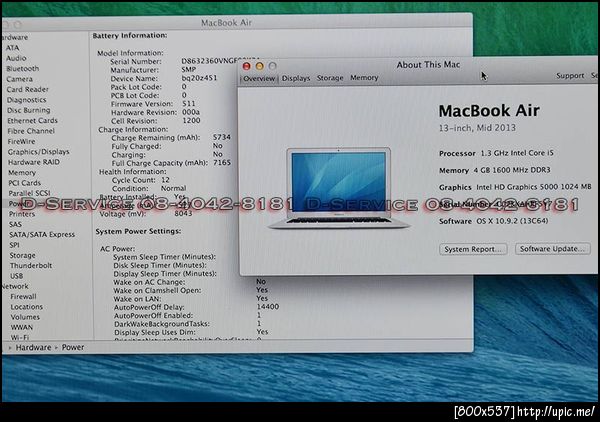
Task: Click the Cycle Count value 12
Action: [165, 180]
